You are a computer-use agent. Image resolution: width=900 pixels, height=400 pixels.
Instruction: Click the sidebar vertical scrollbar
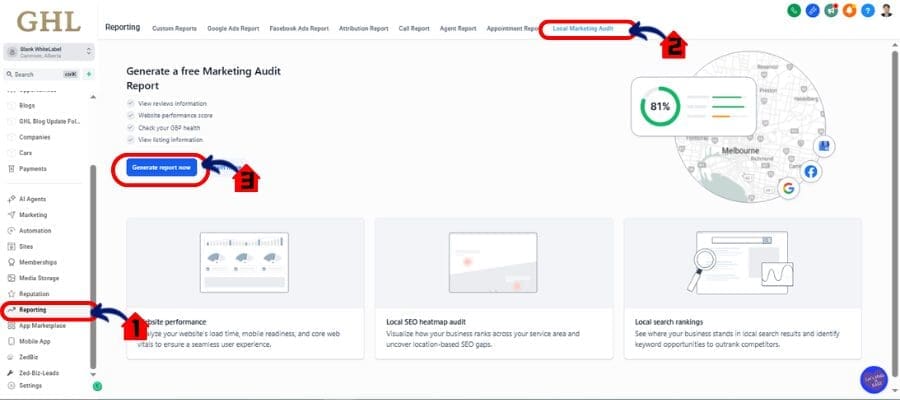93,267
